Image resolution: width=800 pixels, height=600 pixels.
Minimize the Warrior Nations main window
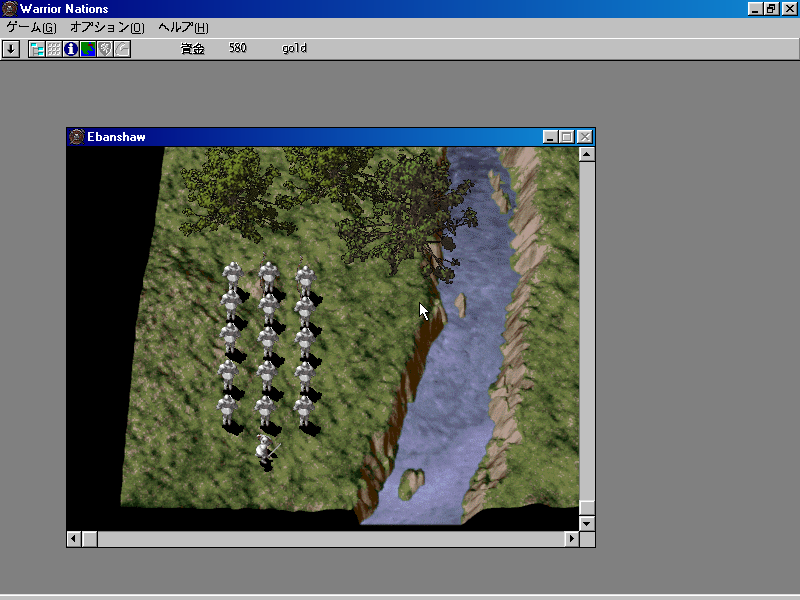[755, 9]
